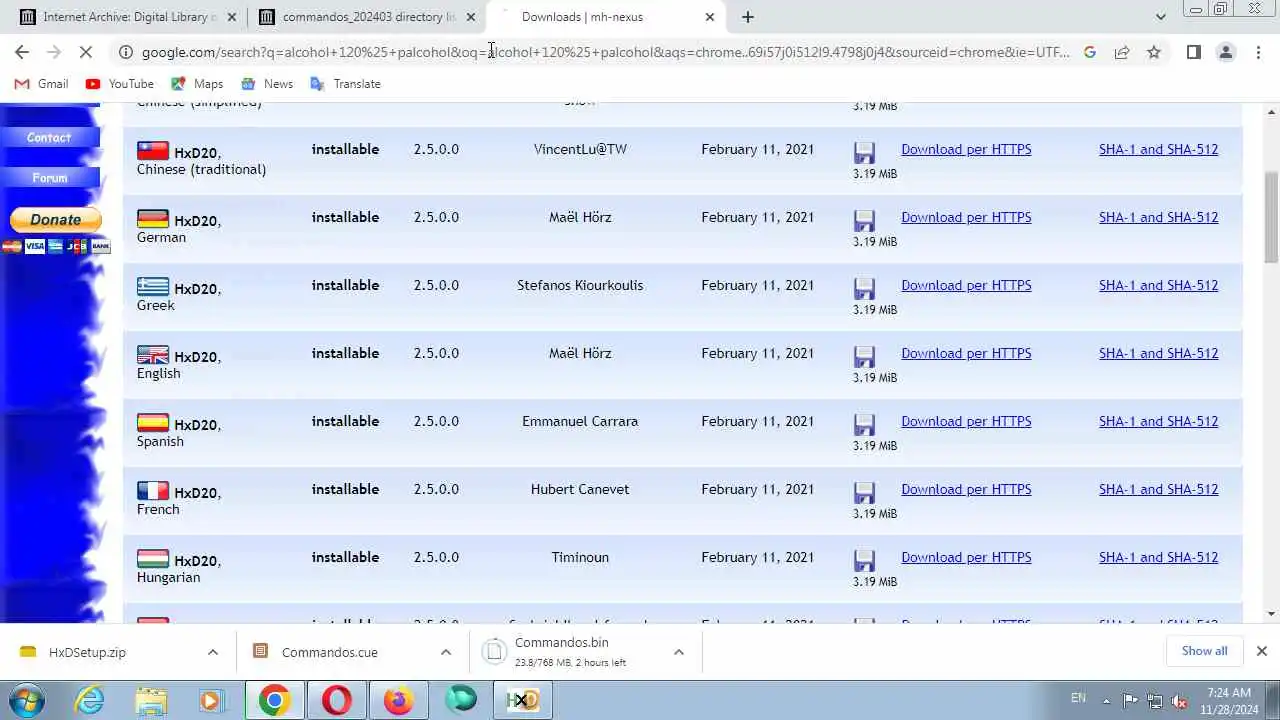
Task: Close the downloads bar
Action: [x=1262, y=651]
